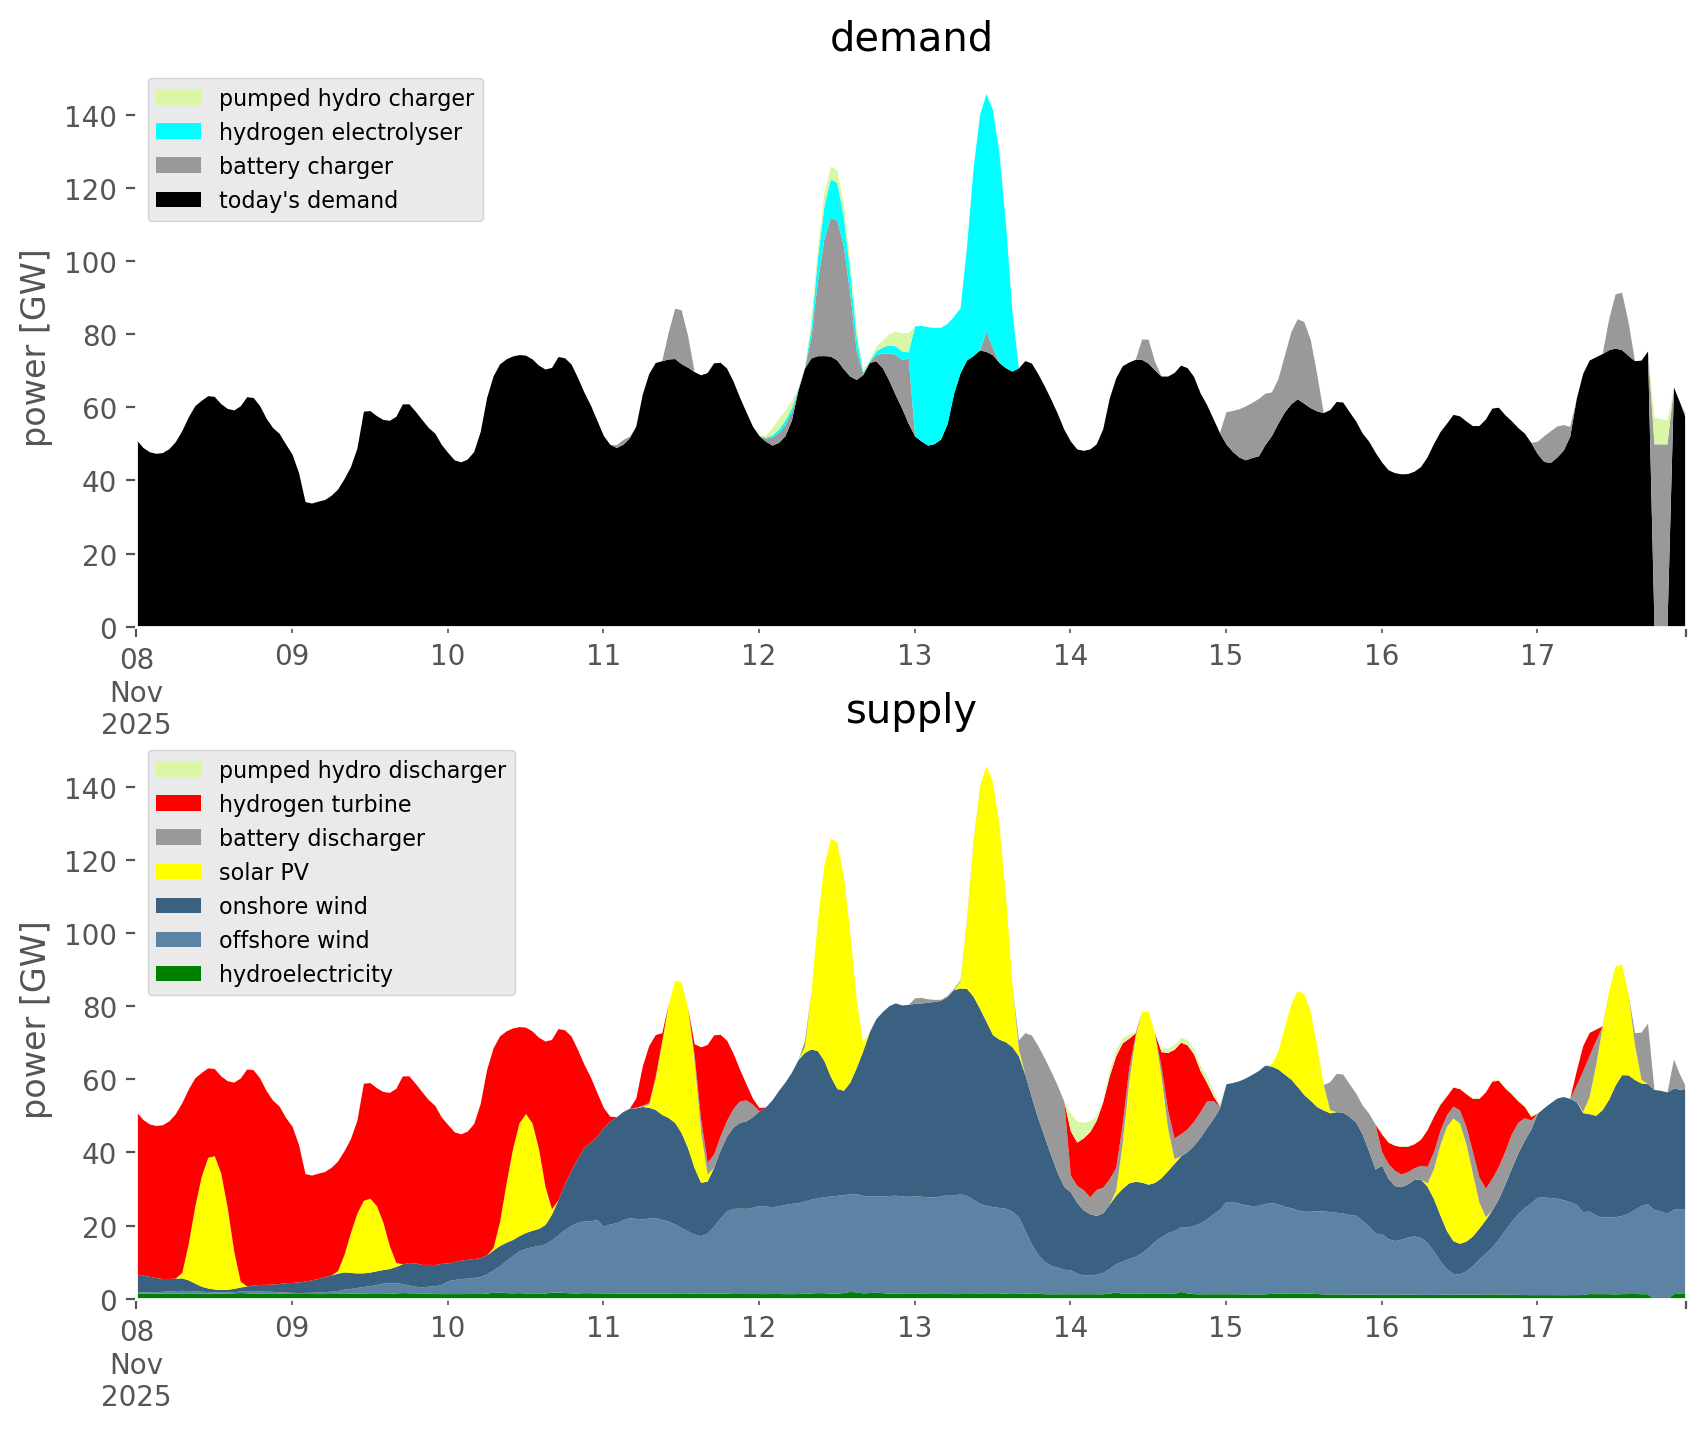This screenshot has height=1431, width=1706.
Task: Select the "pumped hydro discharger" legend label
Action: 362,770
